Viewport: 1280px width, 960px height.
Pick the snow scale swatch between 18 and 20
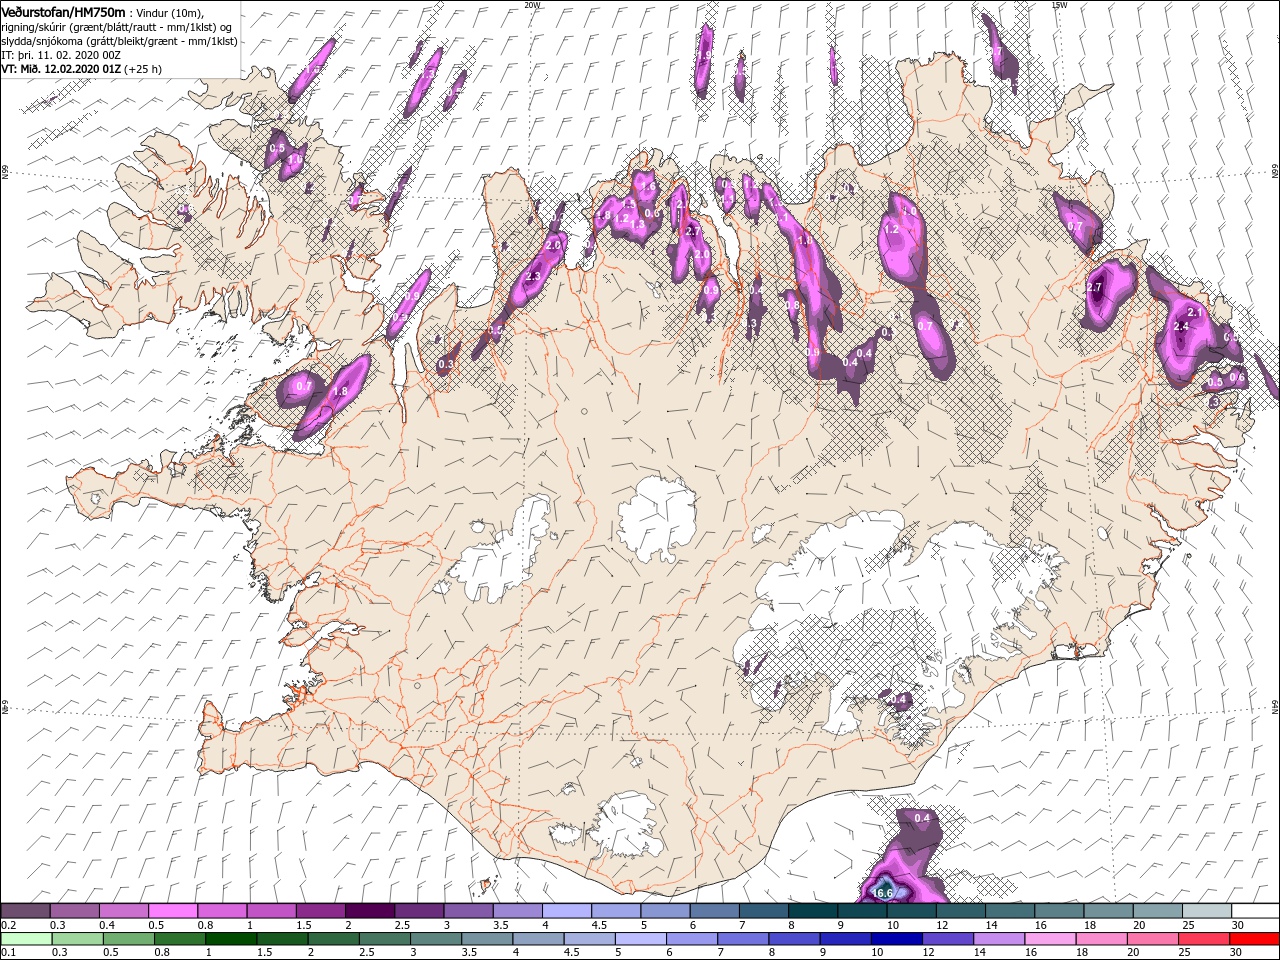click(x=1106, y=911)
